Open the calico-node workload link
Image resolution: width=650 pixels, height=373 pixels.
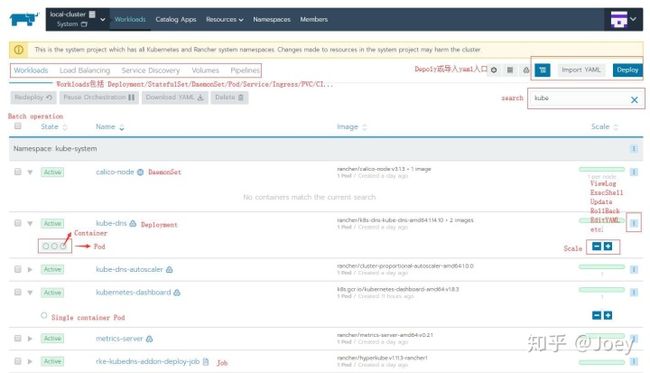[x=115, y=172]
